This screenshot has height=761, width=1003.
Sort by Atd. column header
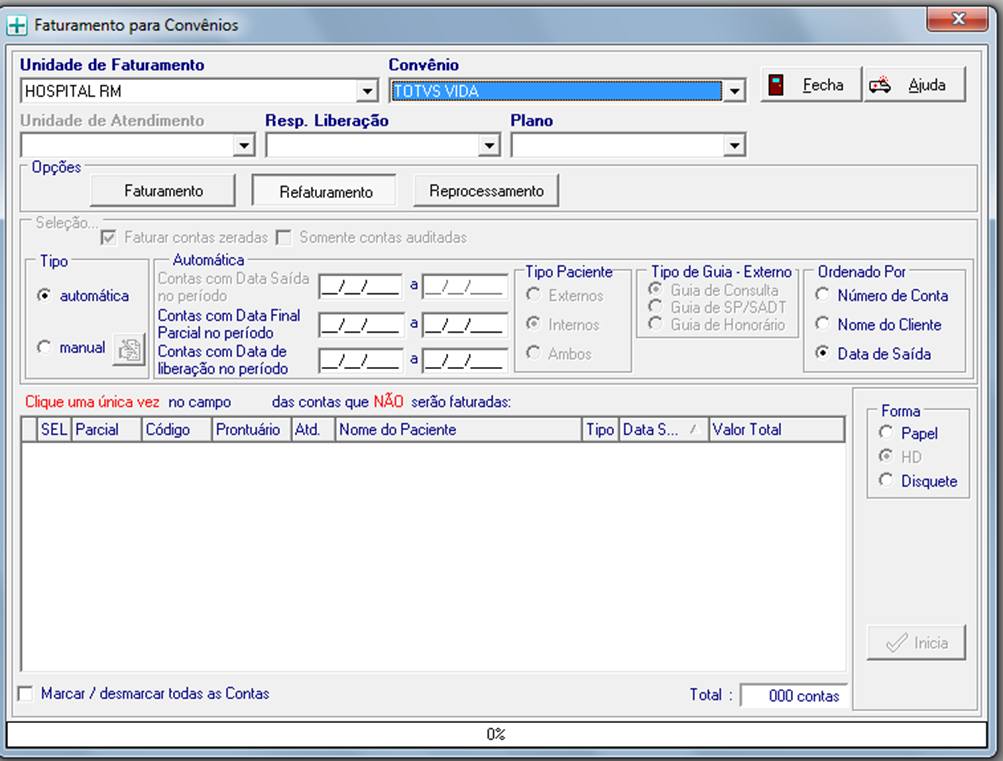pos(313,429)
